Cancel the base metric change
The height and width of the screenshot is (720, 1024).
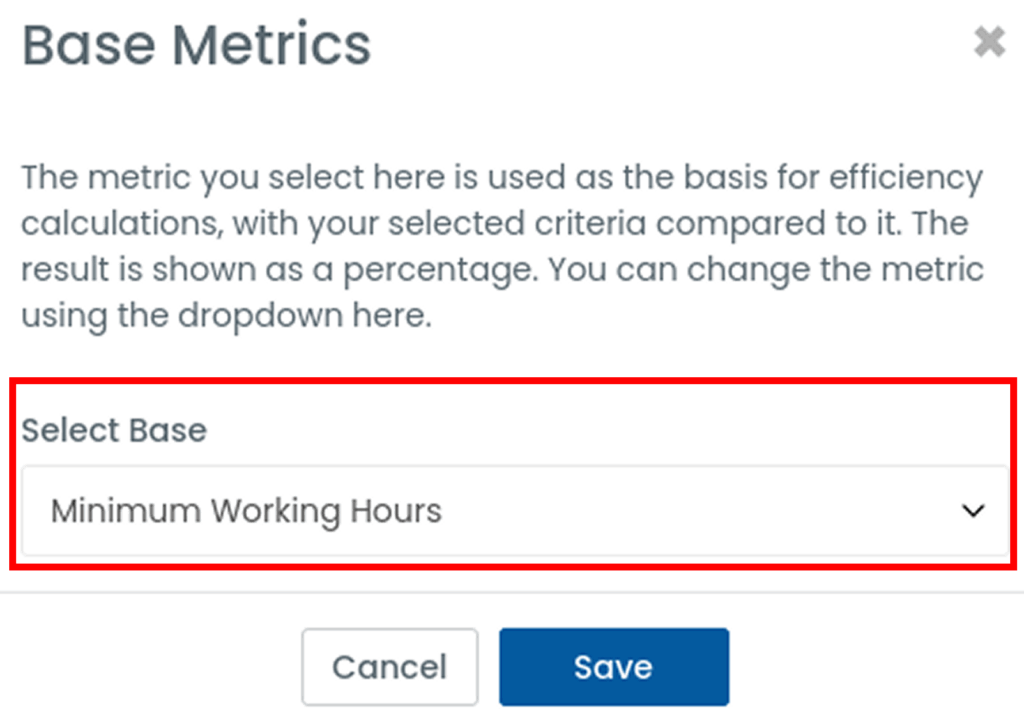[x=389, y=667]
